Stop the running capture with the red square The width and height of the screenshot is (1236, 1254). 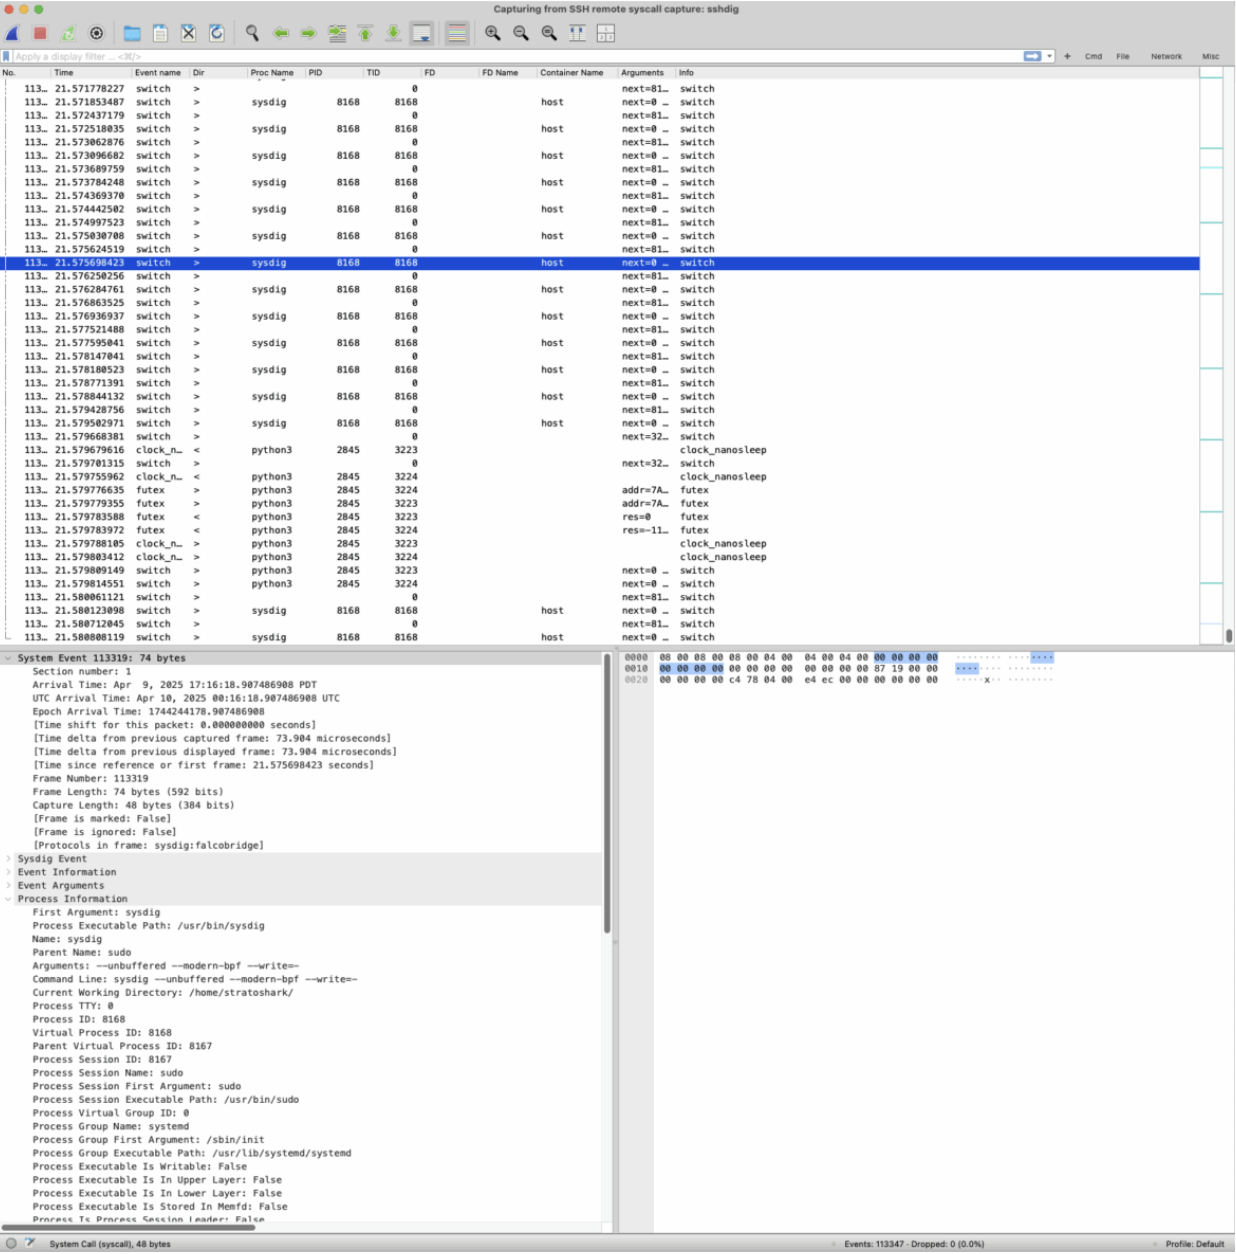(x=40, y=34)
